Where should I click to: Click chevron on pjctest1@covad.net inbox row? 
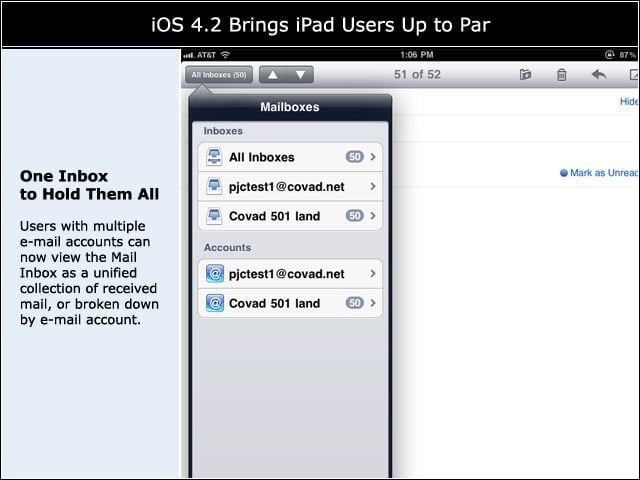(373, 187)
